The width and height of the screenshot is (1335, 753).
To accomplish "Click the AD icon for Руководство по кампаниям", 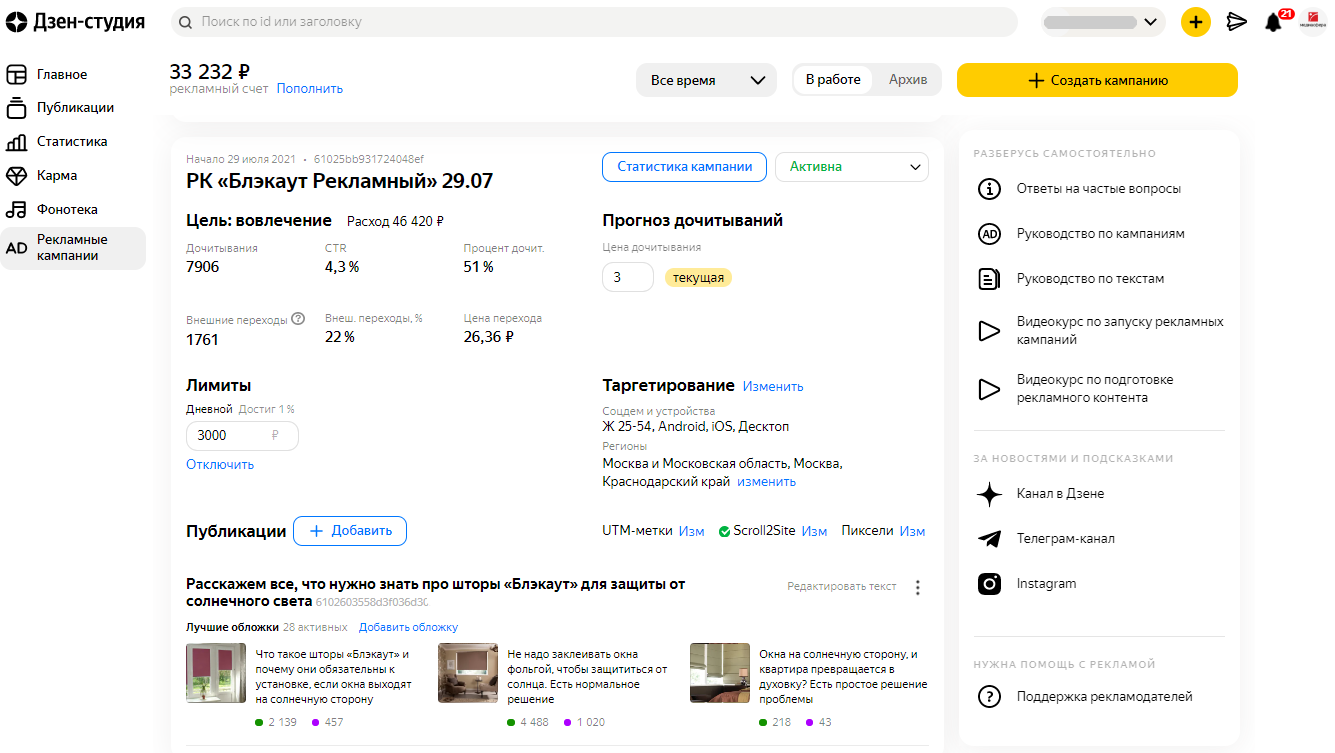I will pos(989,234).
